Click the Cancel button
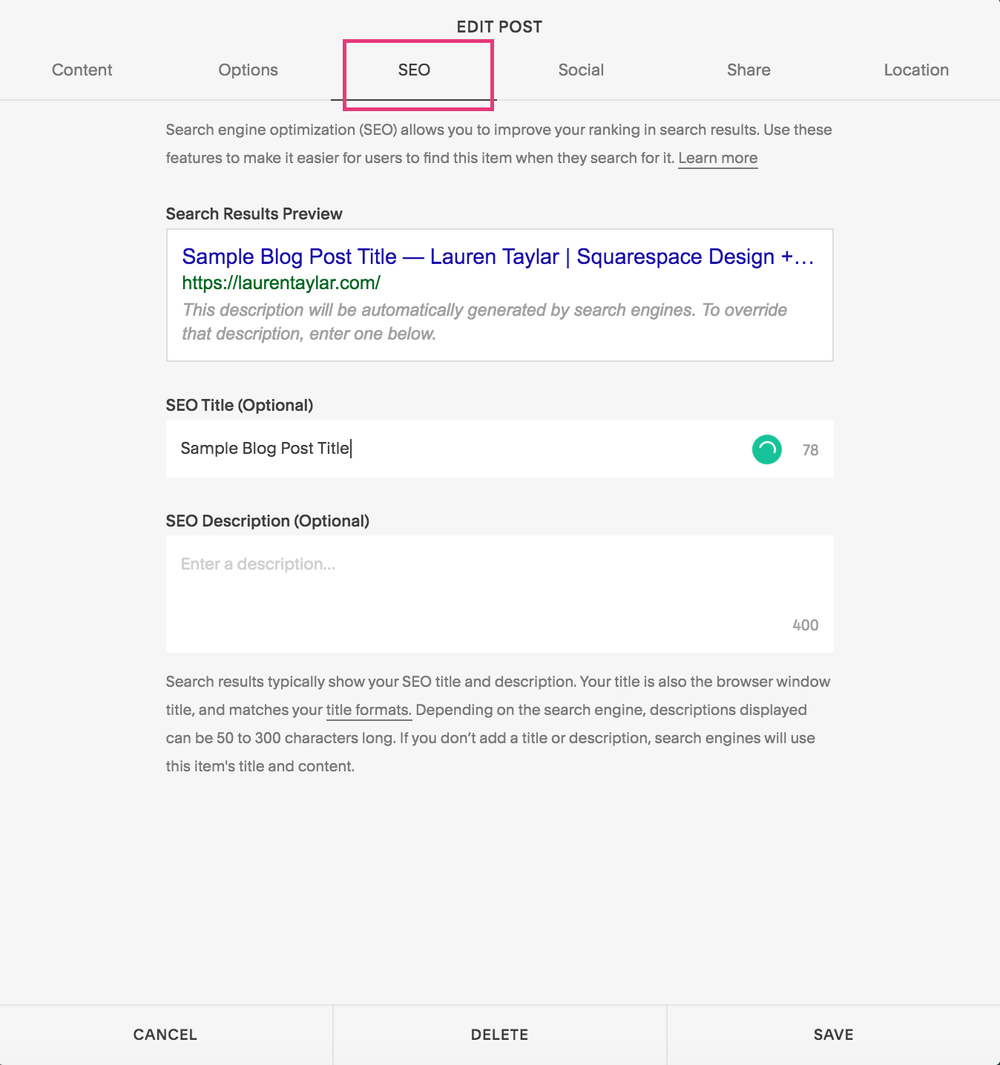1000x1065 pixels. (165, 1034)
